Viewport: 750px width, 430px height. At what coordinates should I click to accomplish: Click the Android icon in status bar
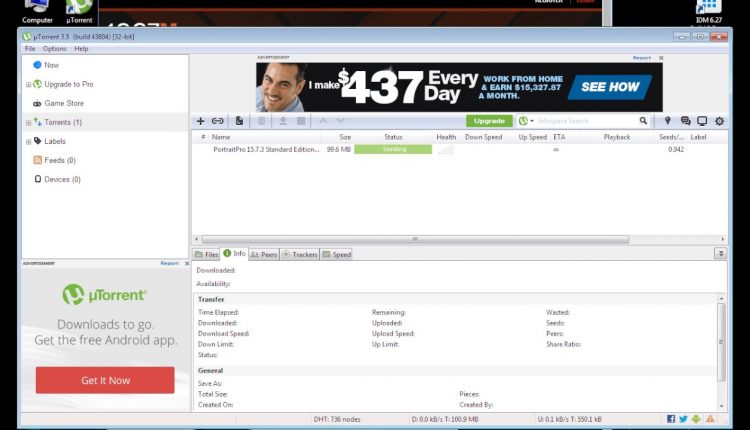[x=696, y=419]
